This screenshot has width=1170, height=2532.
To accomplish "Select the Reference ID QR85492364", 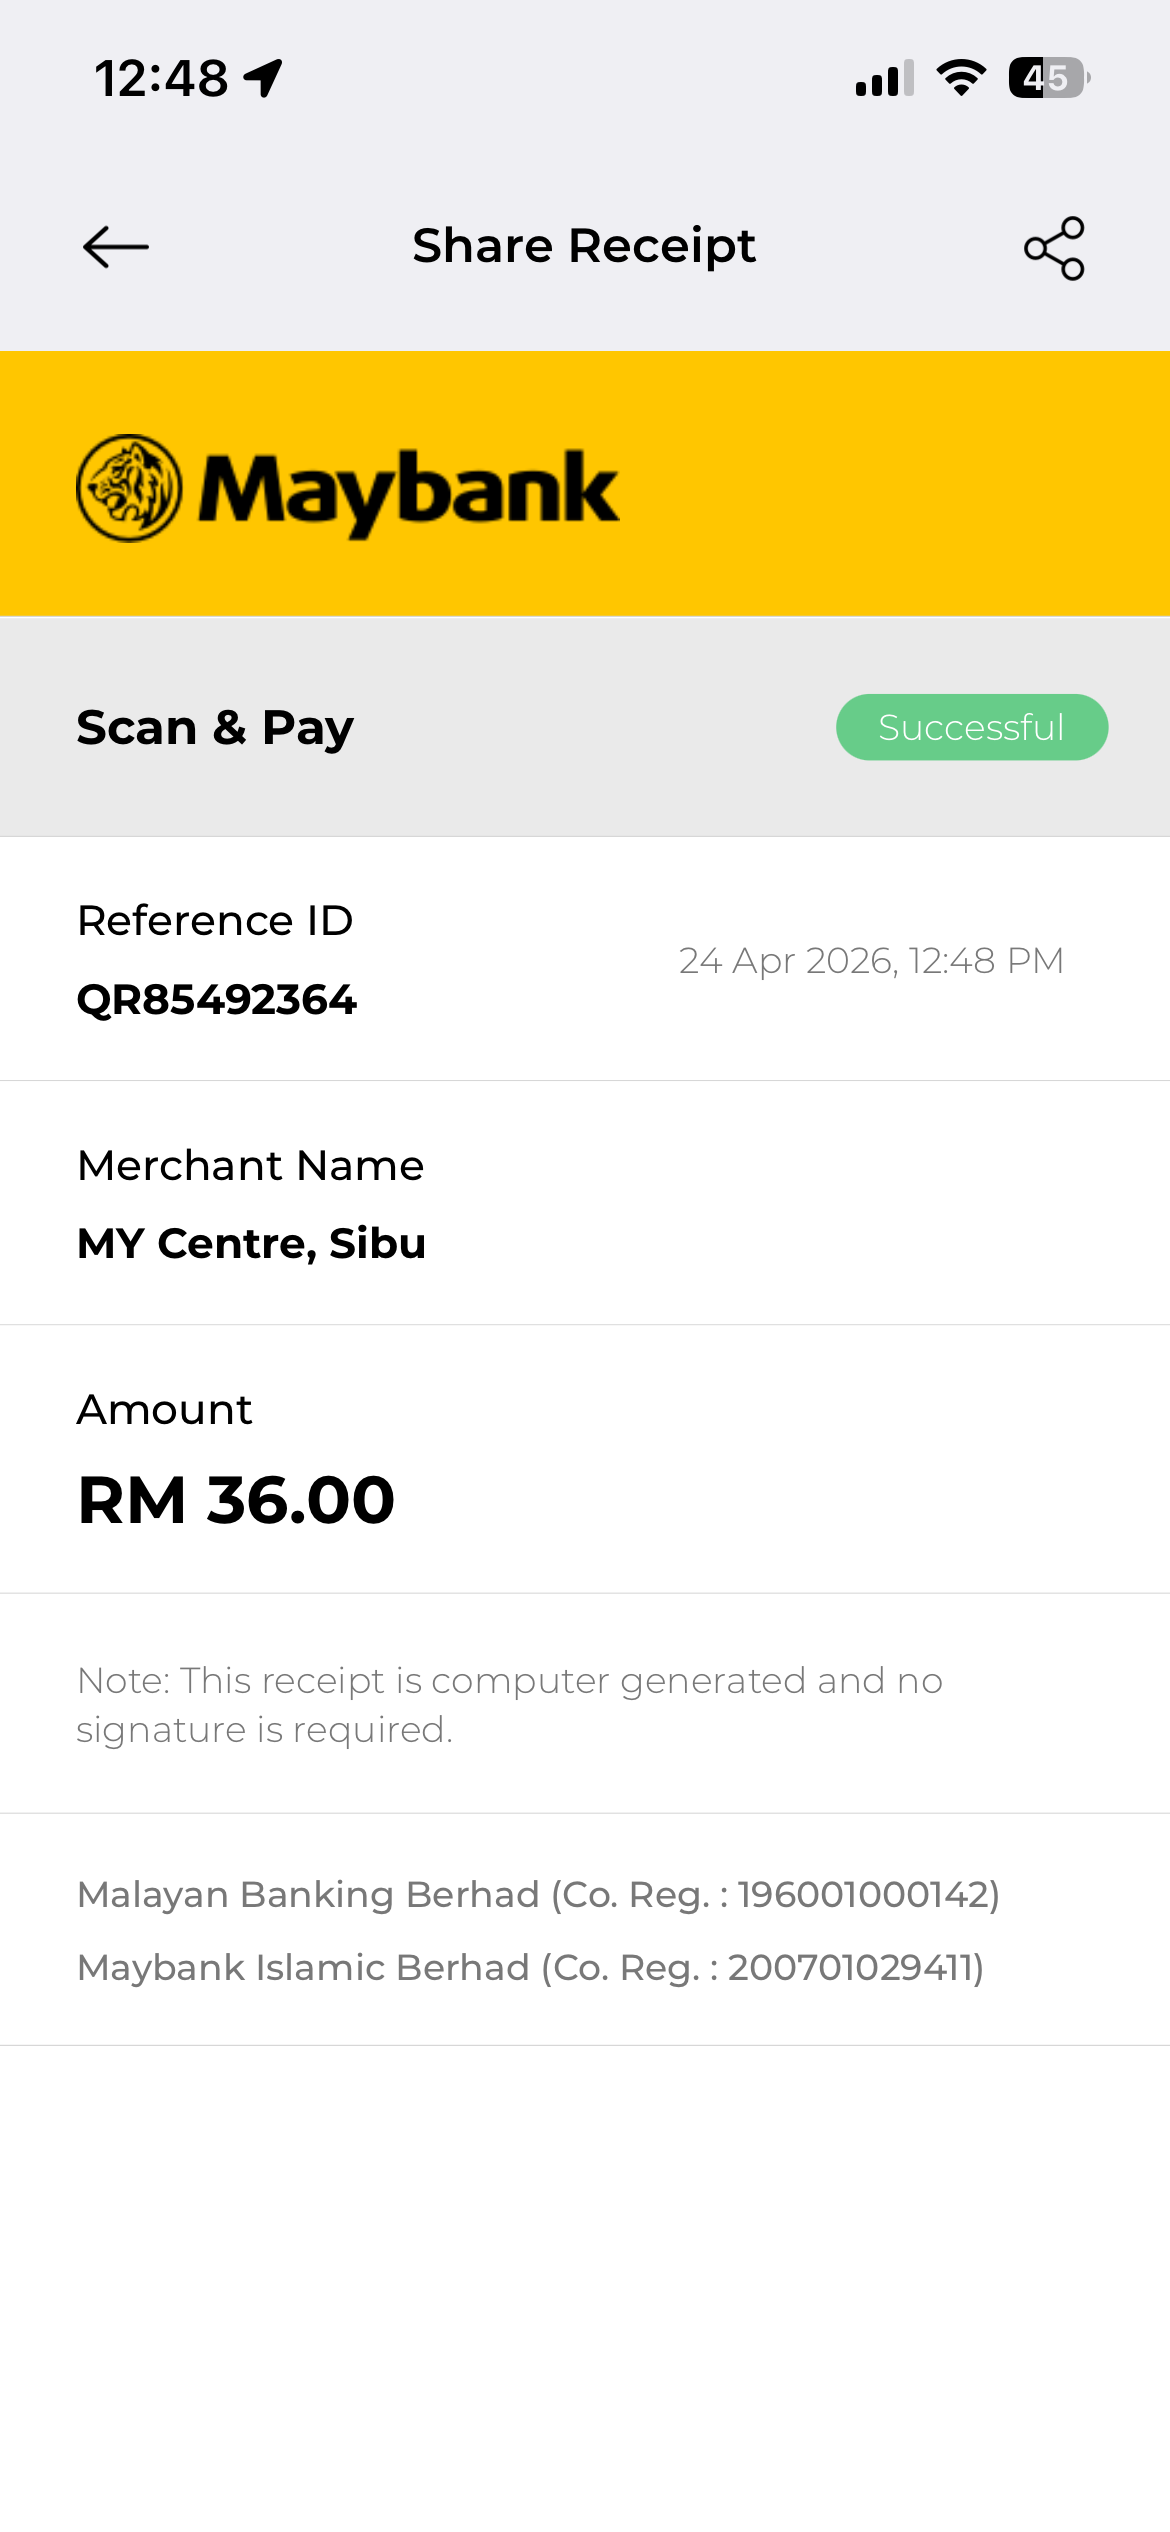I will pyautogui.click(x=217, y=1000).
